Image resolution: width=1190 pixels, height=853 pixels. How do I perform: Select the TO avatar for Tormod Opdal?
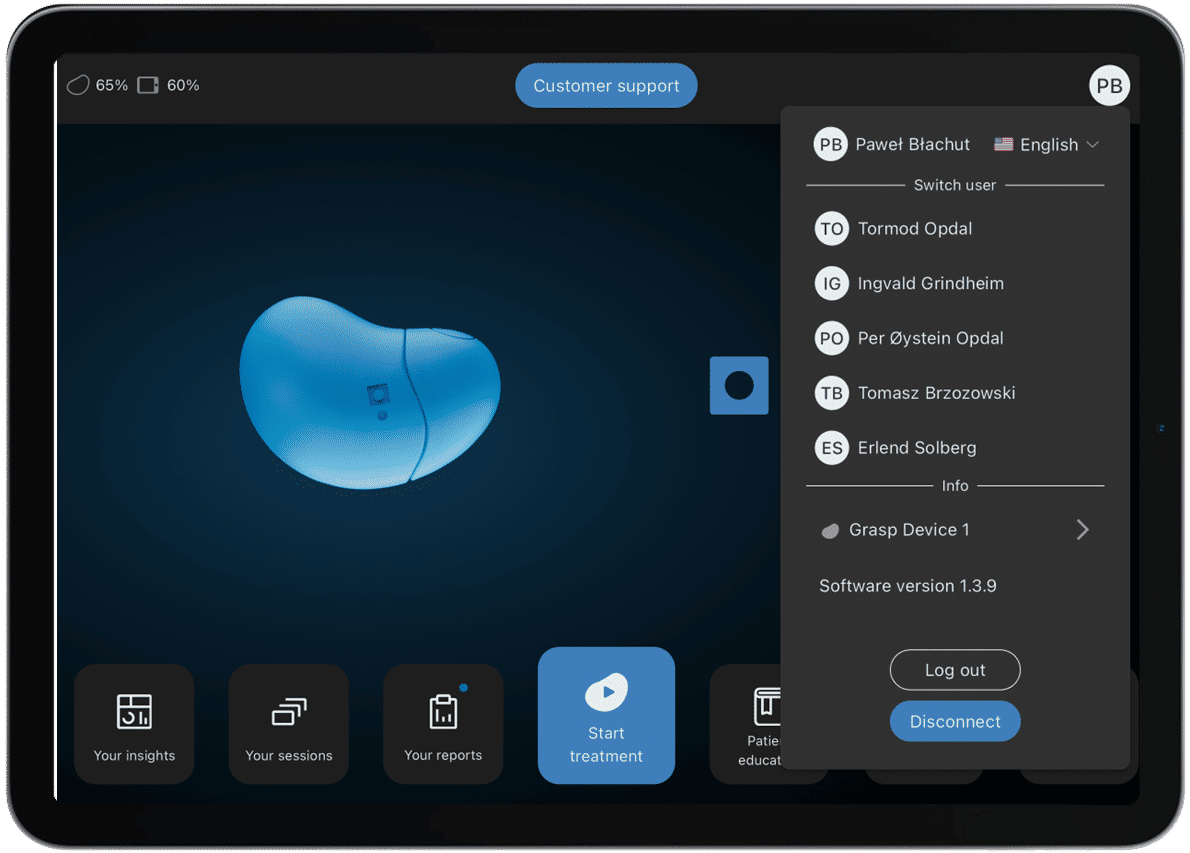pos(832,228)
